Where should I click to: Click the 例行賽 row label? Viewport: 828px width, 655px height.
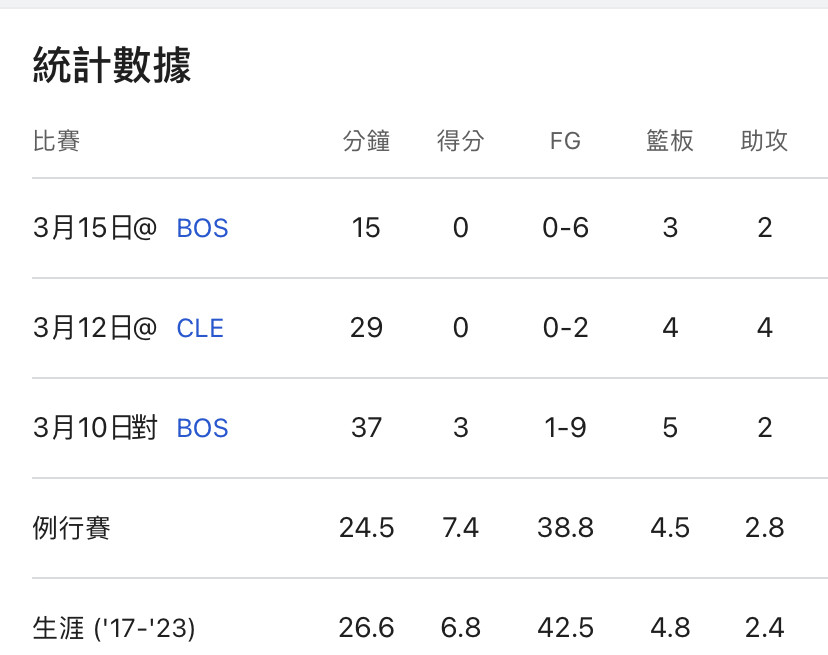tap(72, 528)
